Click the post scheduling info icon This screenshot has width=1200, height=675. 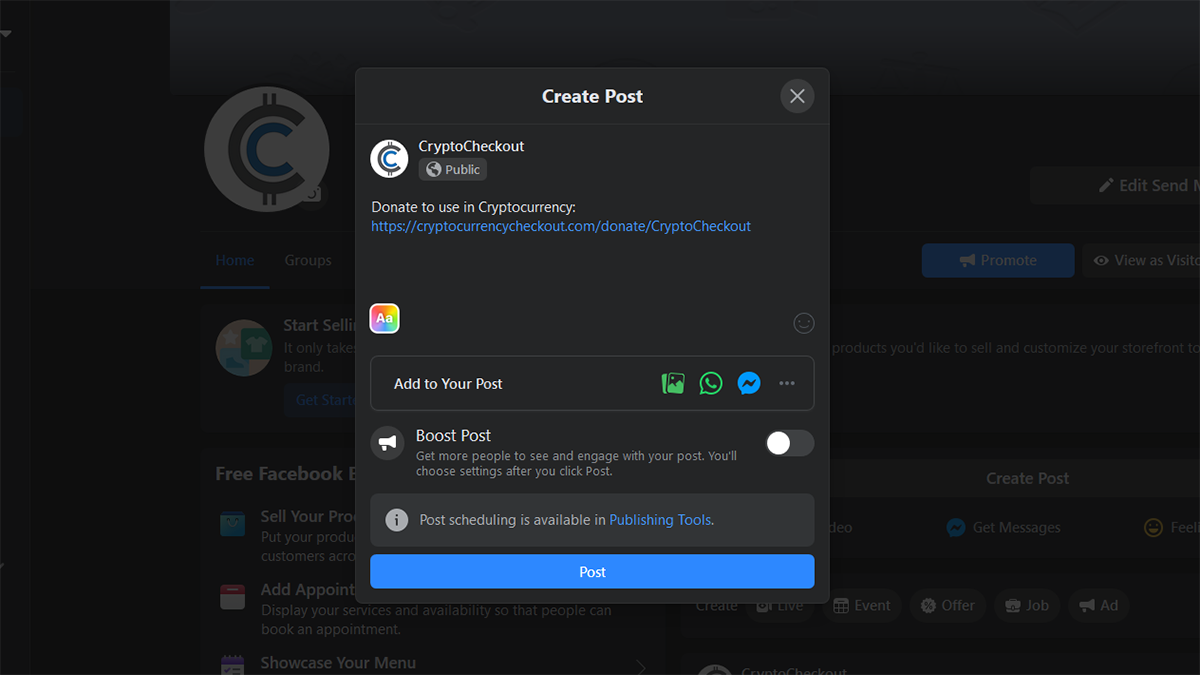pos(397,520)
